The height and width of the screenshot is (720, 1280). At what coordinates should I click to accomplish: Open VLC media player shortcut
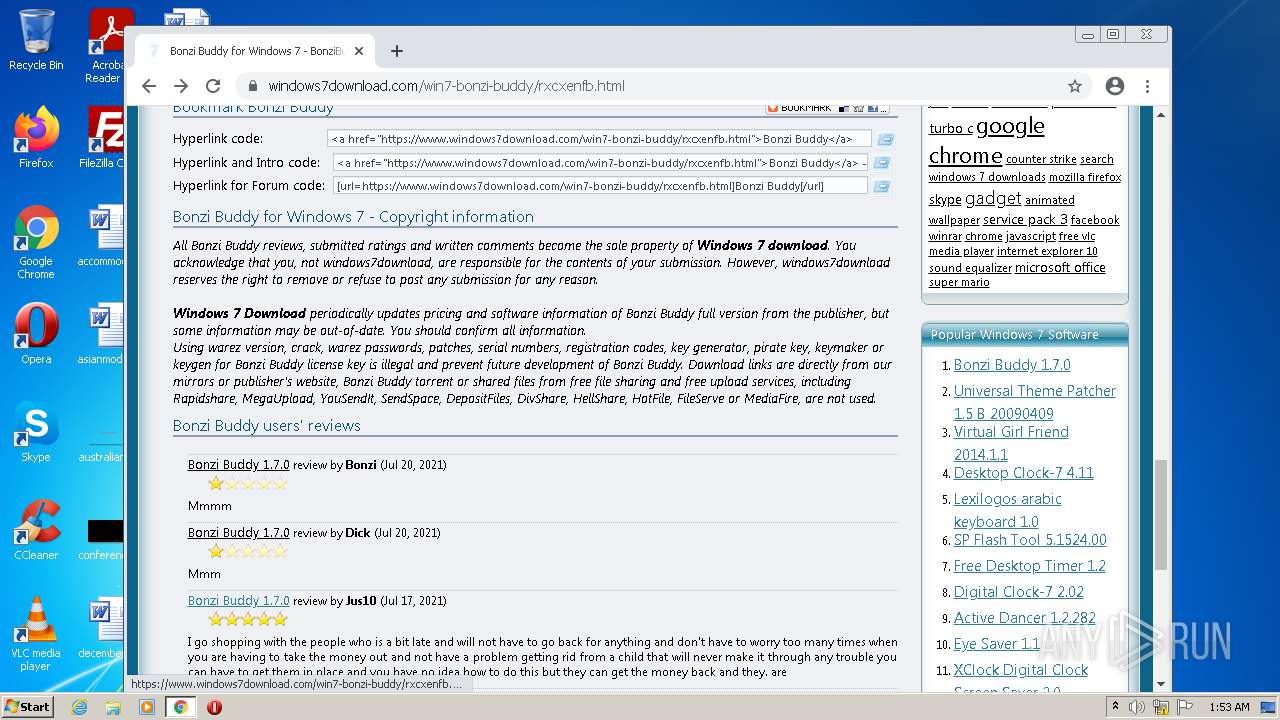point(36,634)
